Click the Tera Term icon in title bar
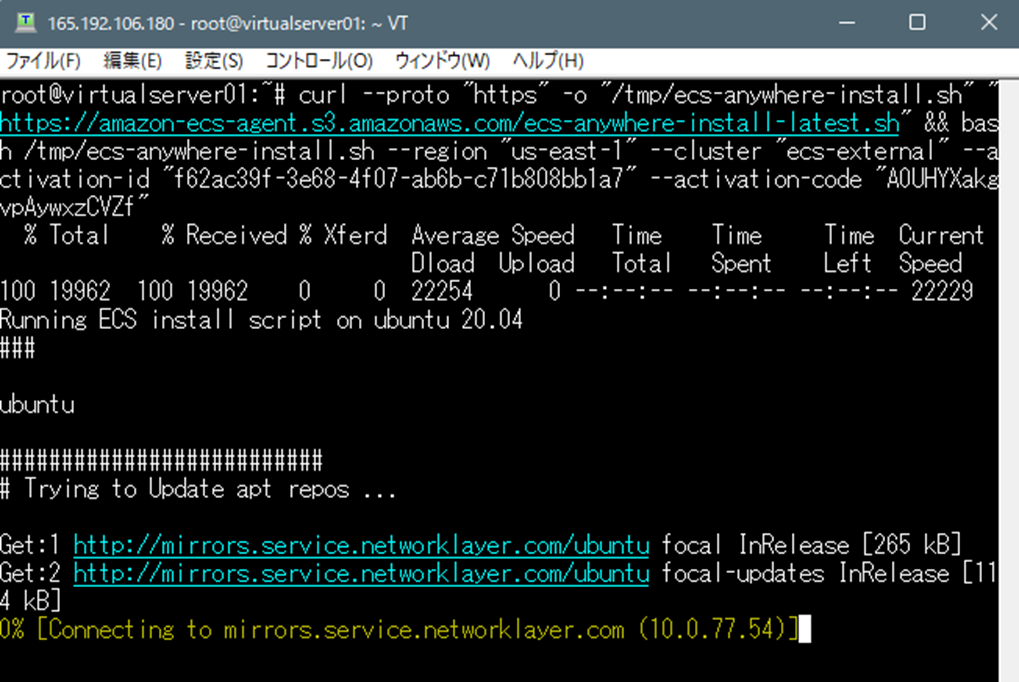 [25, 23]
